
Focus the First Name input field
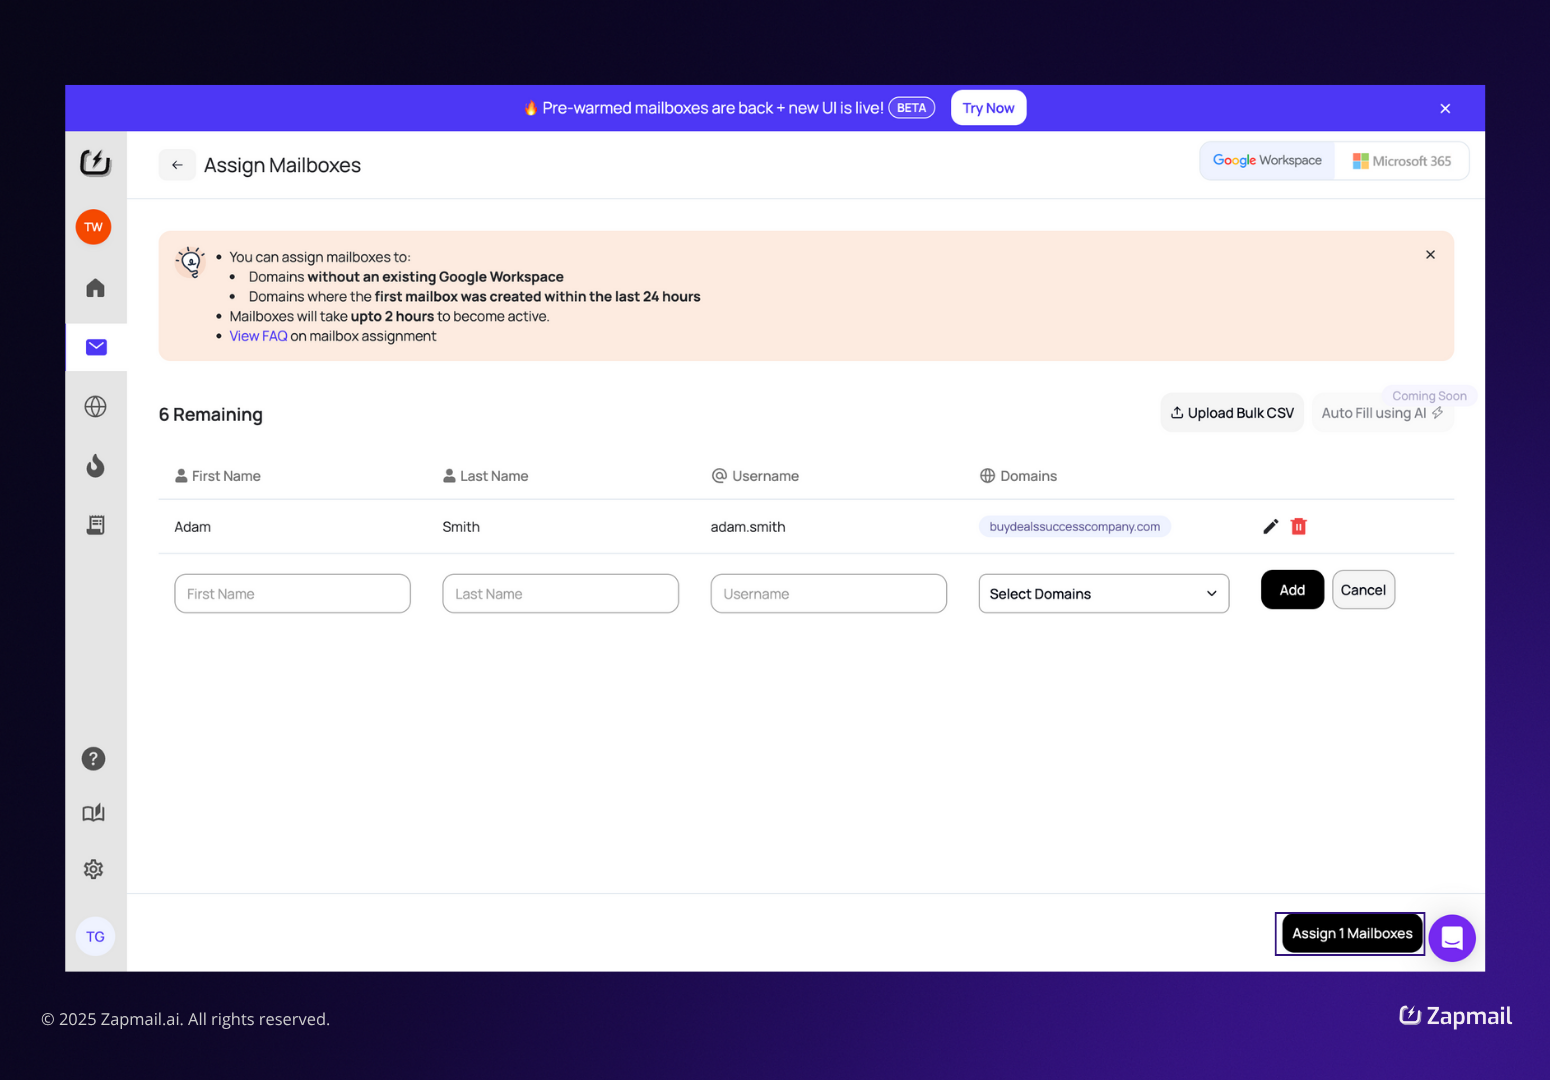coord(292,593)
